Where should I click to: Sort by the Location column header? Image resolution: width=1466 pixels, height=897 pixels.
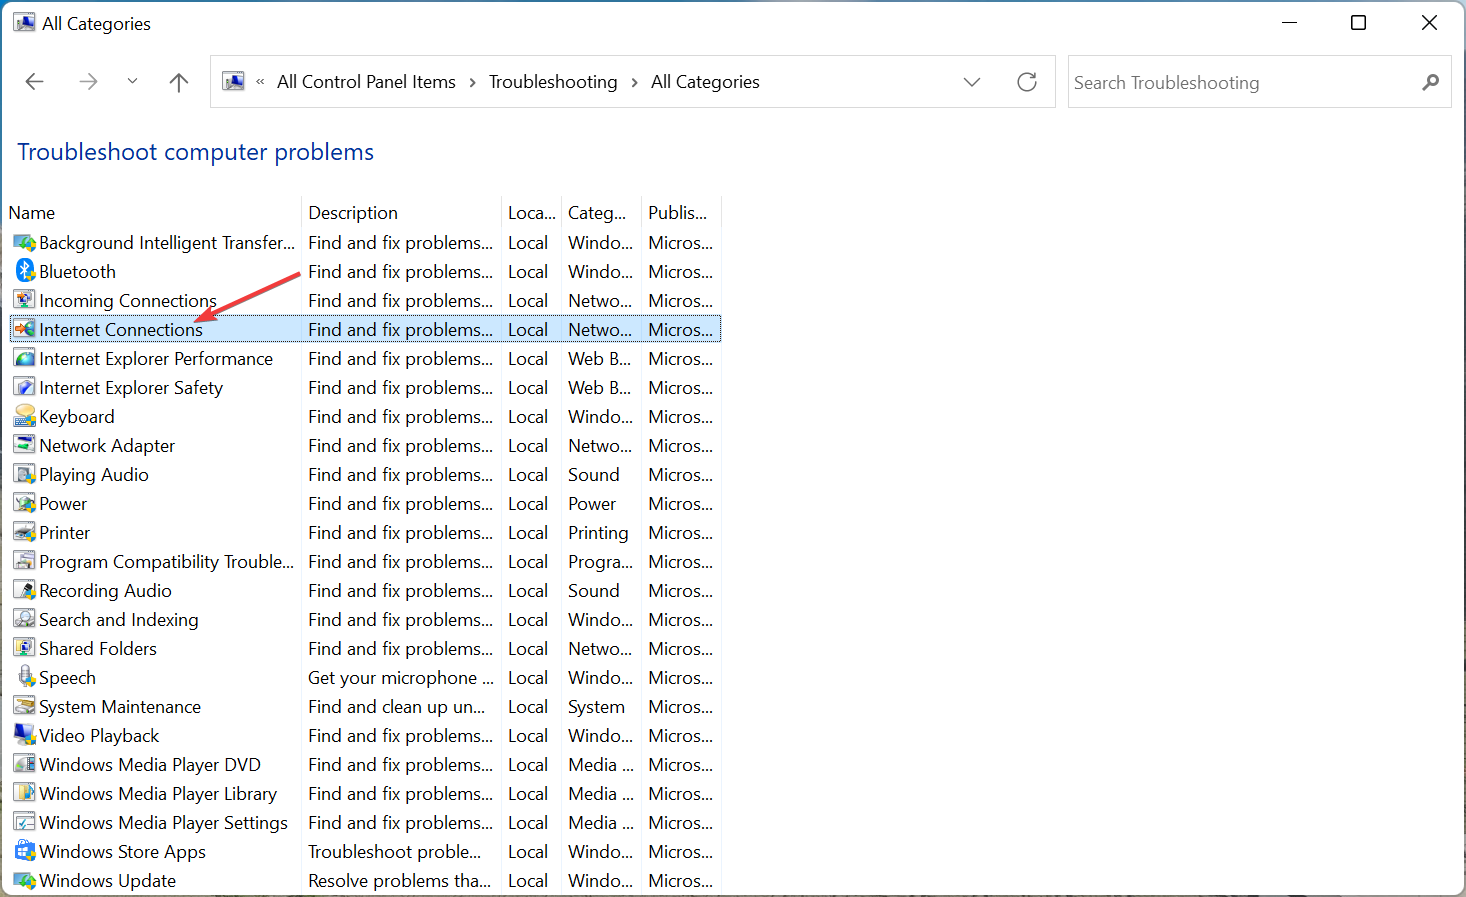(x=531, y=213)
